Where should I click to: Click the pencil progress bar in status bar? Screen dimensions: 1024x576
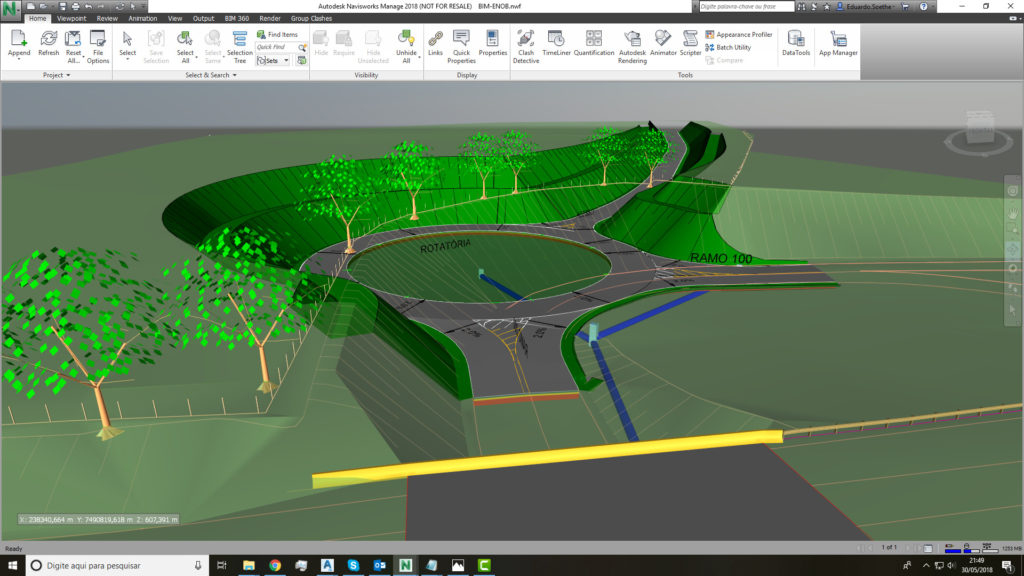[953, 549]
